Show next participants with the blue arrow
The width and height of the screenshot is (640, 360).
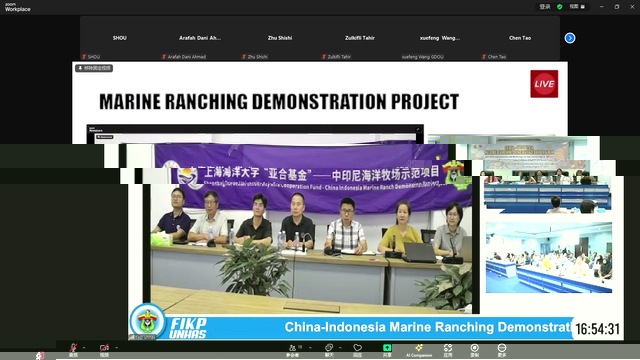(570, 38)
